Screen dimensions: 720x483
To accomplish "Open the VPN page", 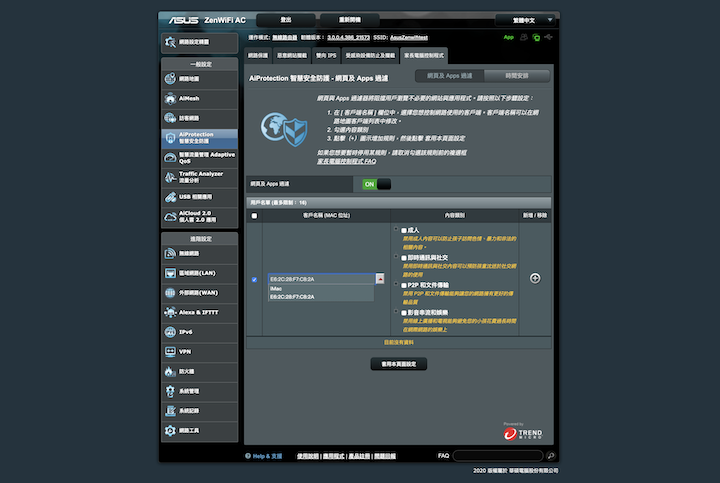I will click(199, 352).
